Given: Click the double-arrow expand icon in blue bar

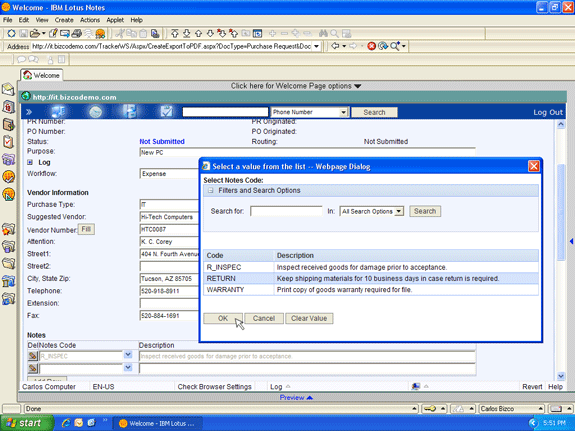Looking at the screenshot, I should (x=29, y=112).
